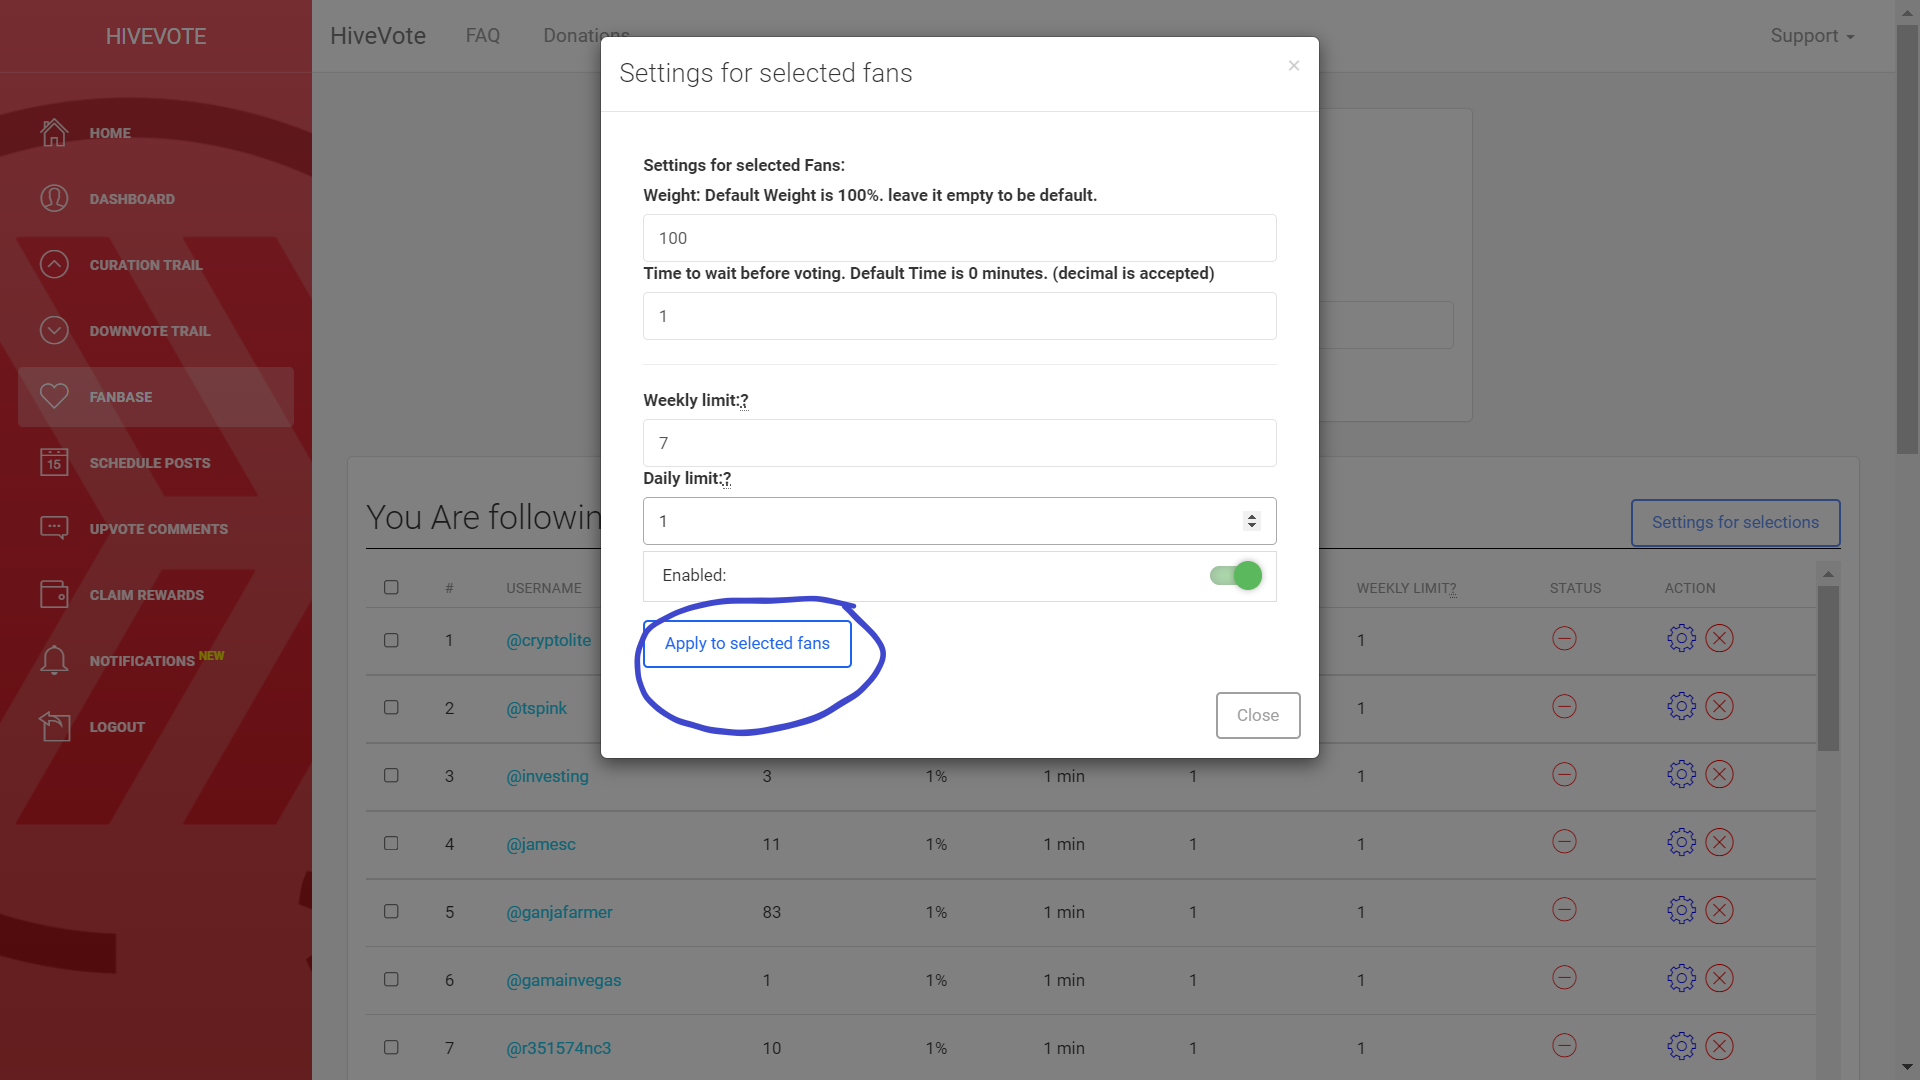Click the Weight input field
This screenshot has width=1920, height=1080.
959,238
